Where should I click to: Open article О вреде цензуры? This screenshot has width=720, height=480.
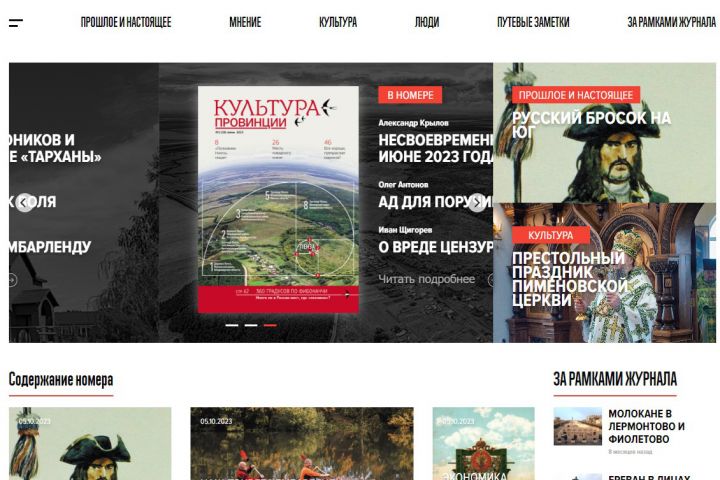click(x=435, y=247)
